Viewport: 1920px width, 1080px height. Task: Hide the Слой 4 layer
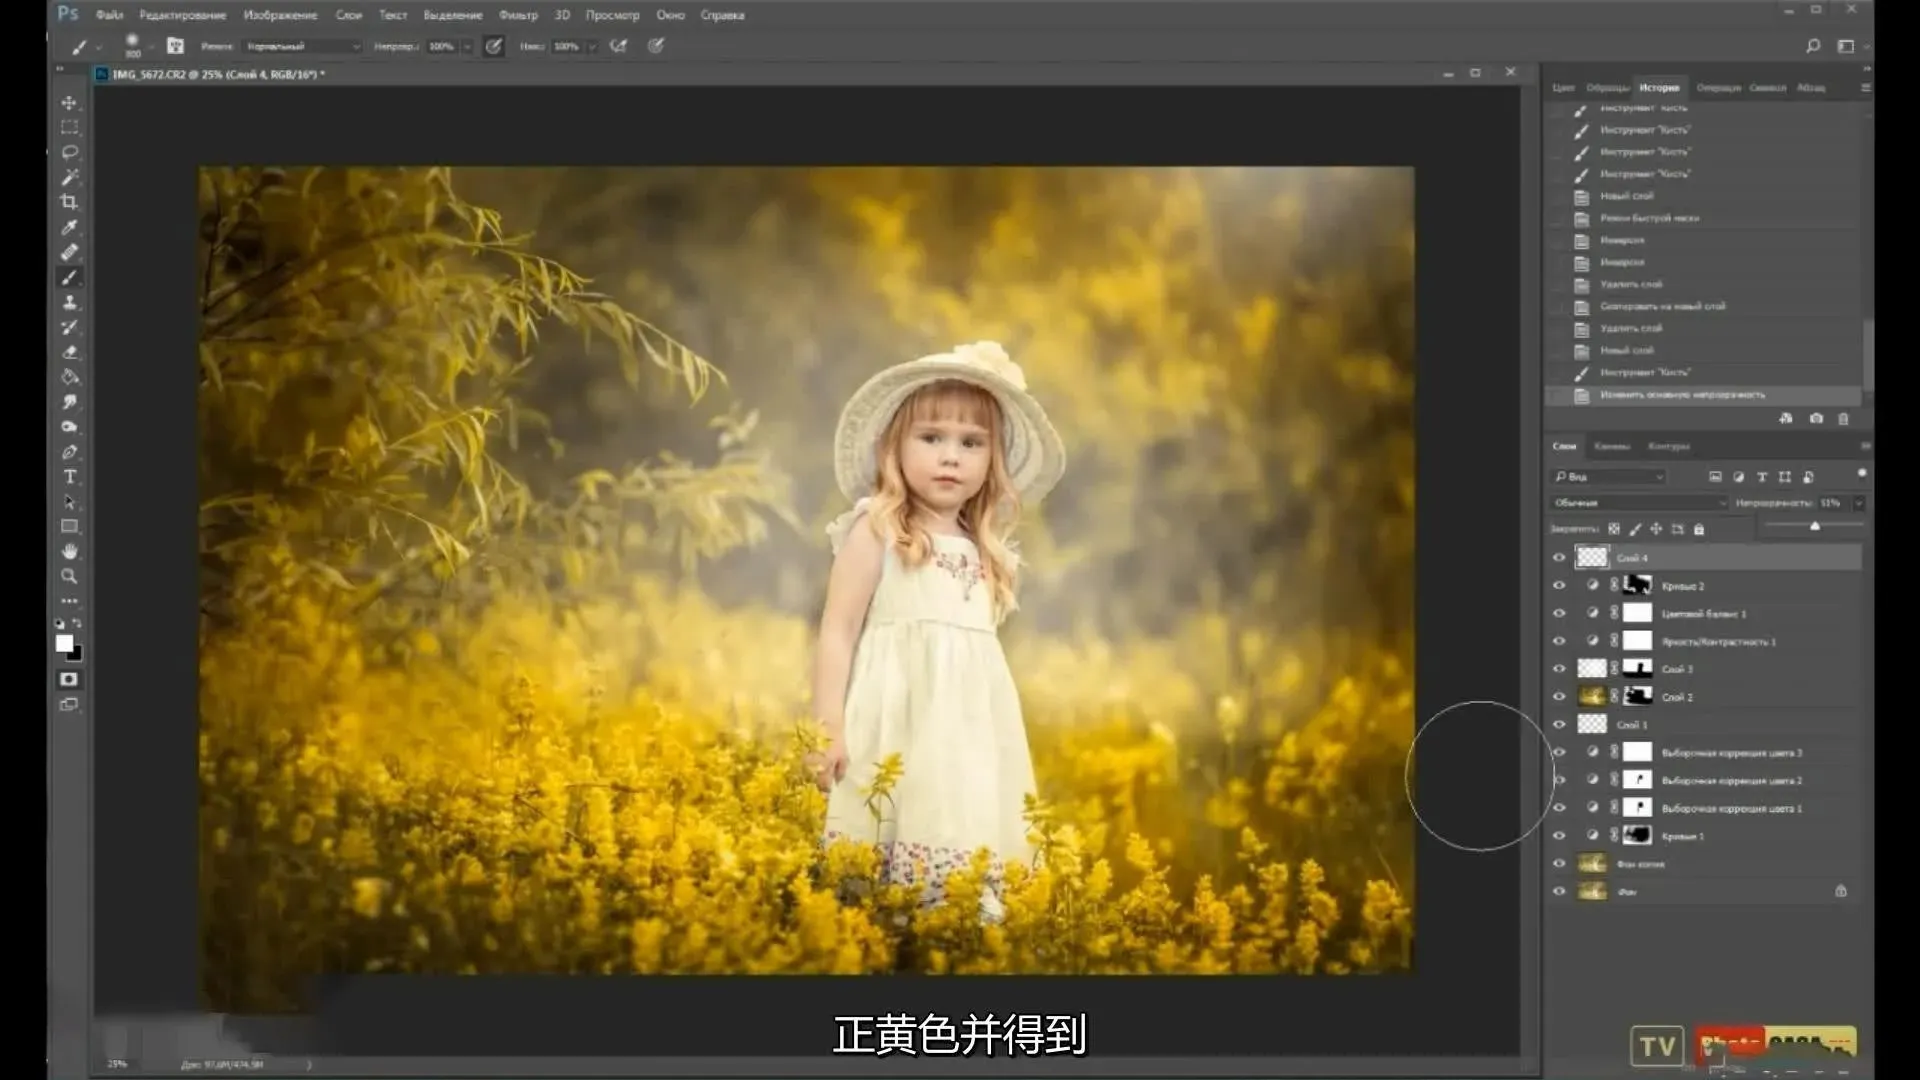coord(1558,558)
